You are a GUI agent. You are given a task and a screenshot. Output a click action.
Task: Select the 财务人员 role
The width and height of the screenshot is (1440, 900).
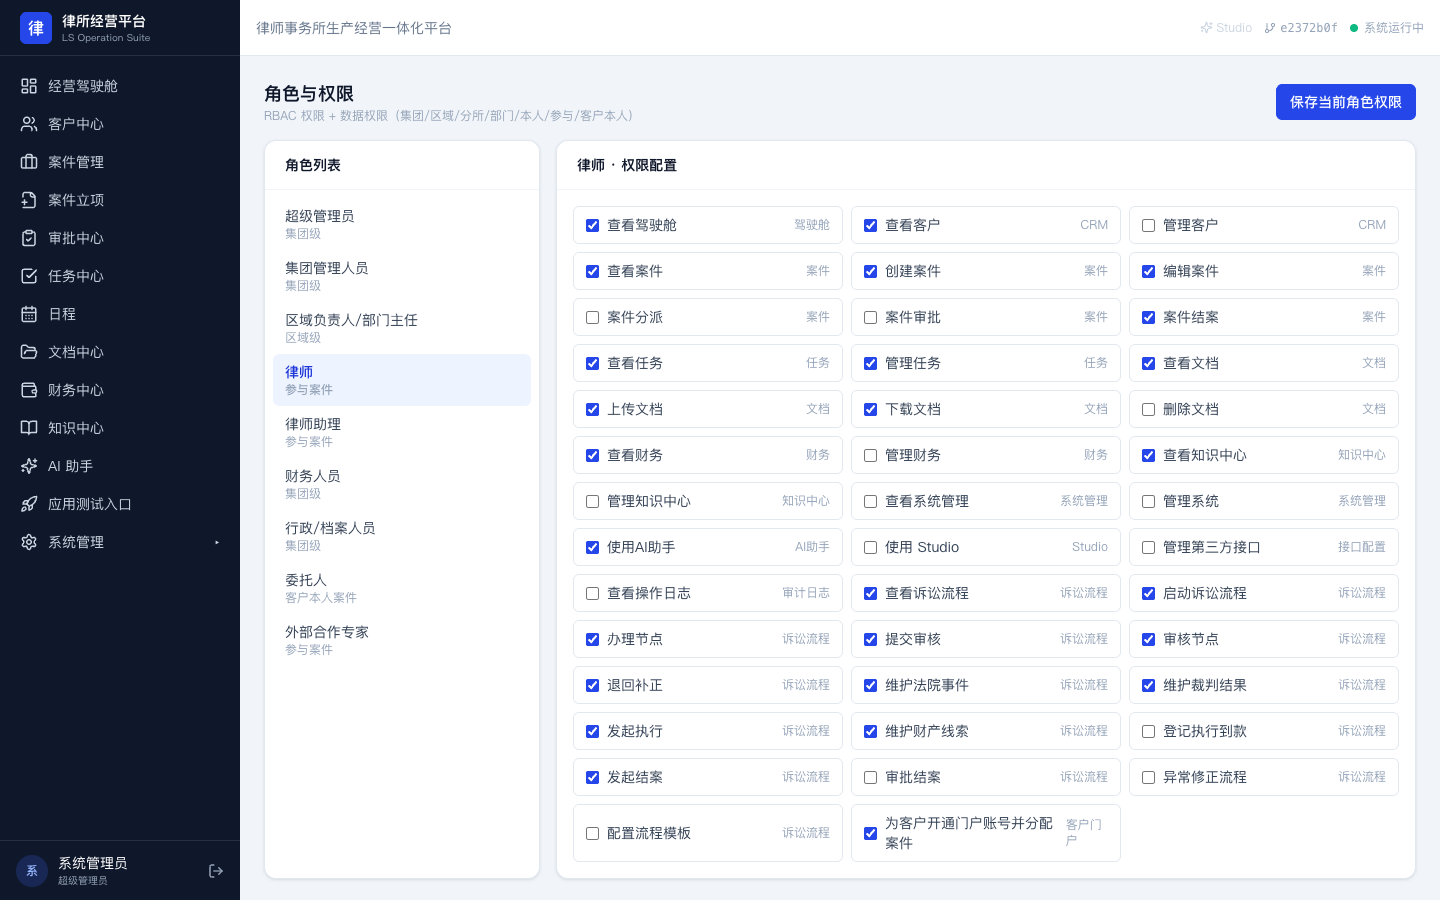(402, 484)
